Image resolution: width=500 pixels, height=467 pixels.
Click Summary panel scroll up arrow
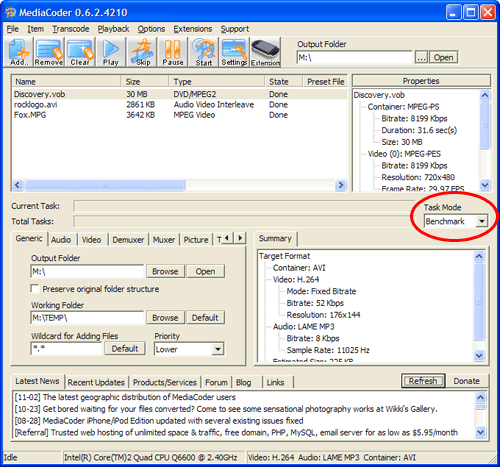pyautogui.click(x=479, y=256)
